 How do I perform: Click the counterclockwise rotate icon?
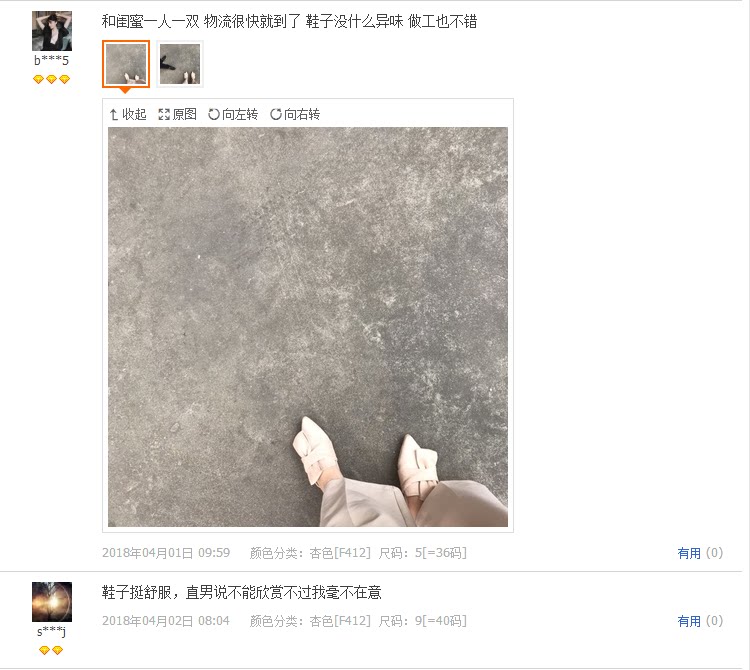[x=214, y=115]
